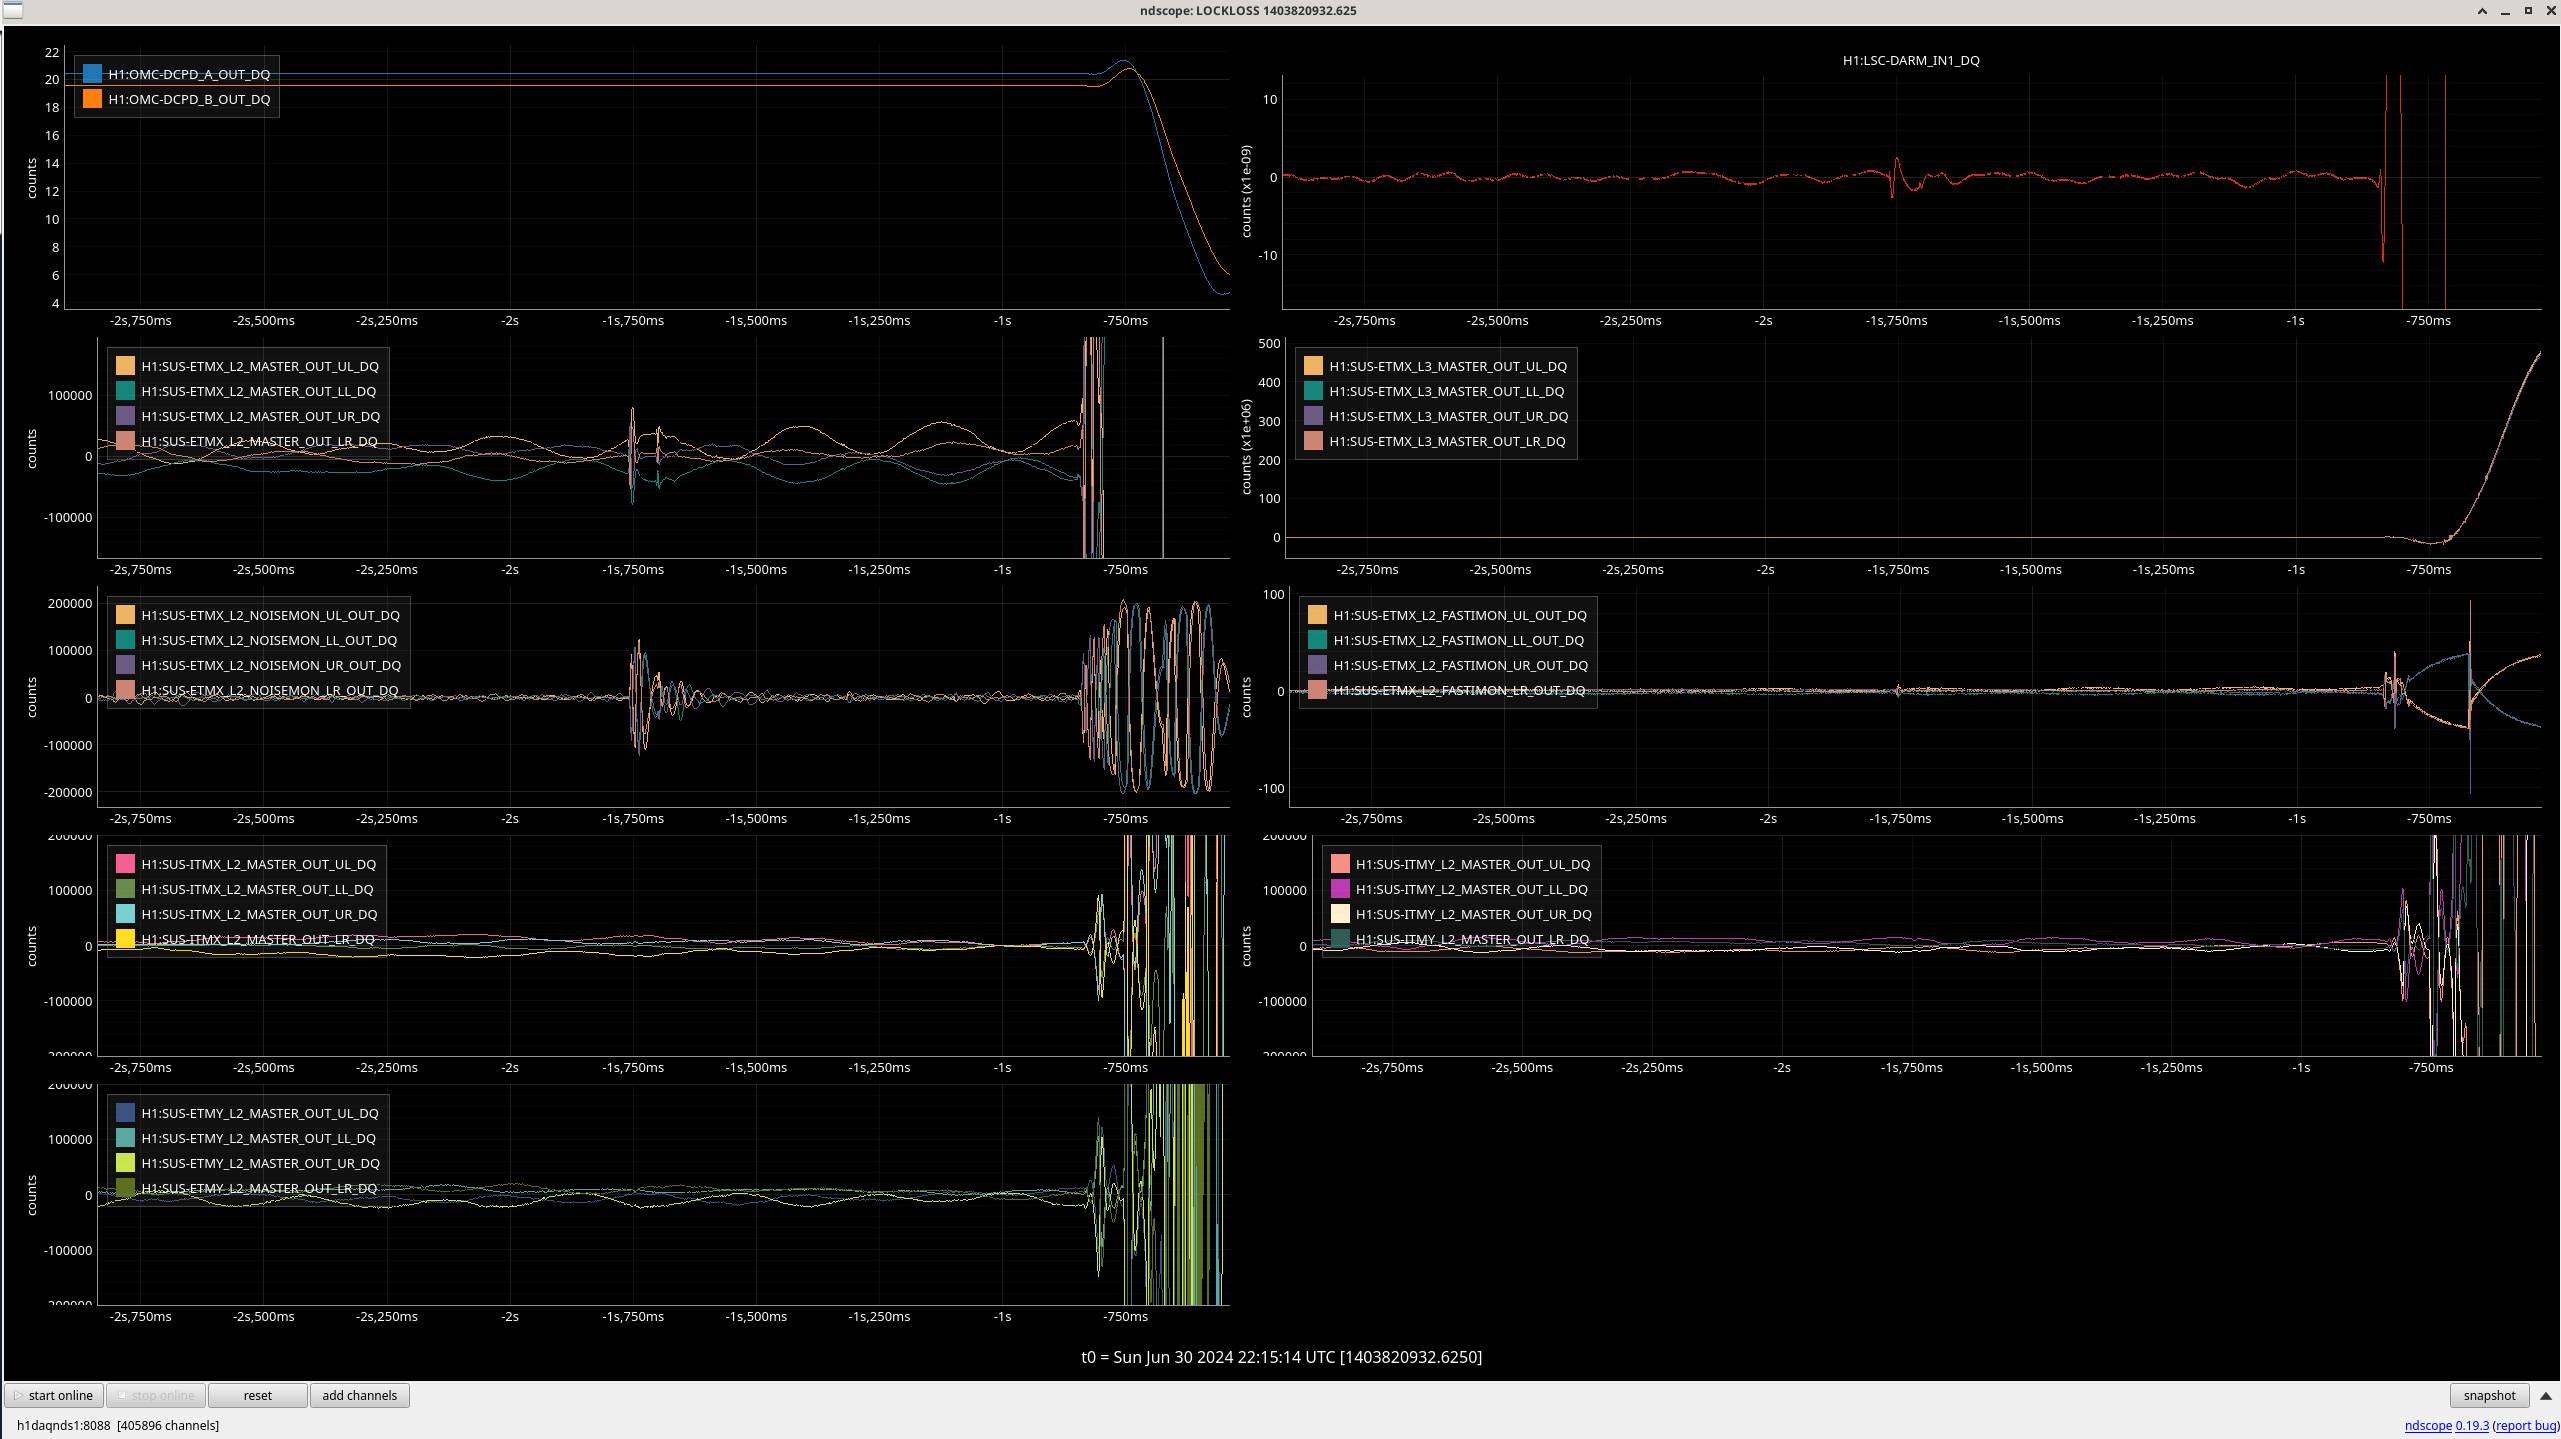Screen dimensions: 2561x1439
Task: Click the h1daqnds1:8088 server status text
Action: tap(118, 1425)
